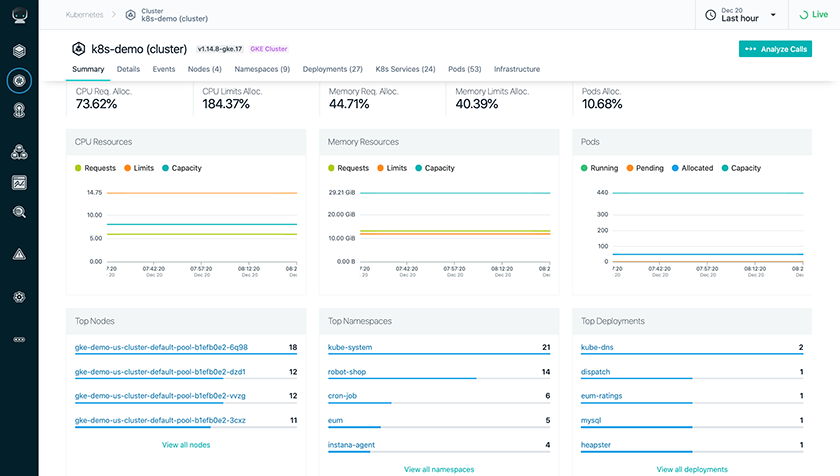
Task: Open the kube-system namespace
Action: click(350, 347)
